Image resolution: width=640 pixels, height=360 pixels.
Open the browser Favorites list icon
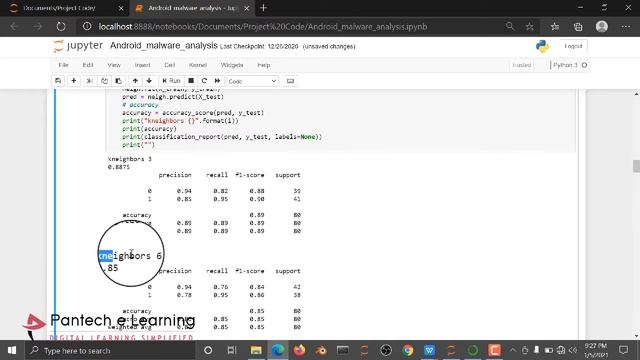point(555,27)
